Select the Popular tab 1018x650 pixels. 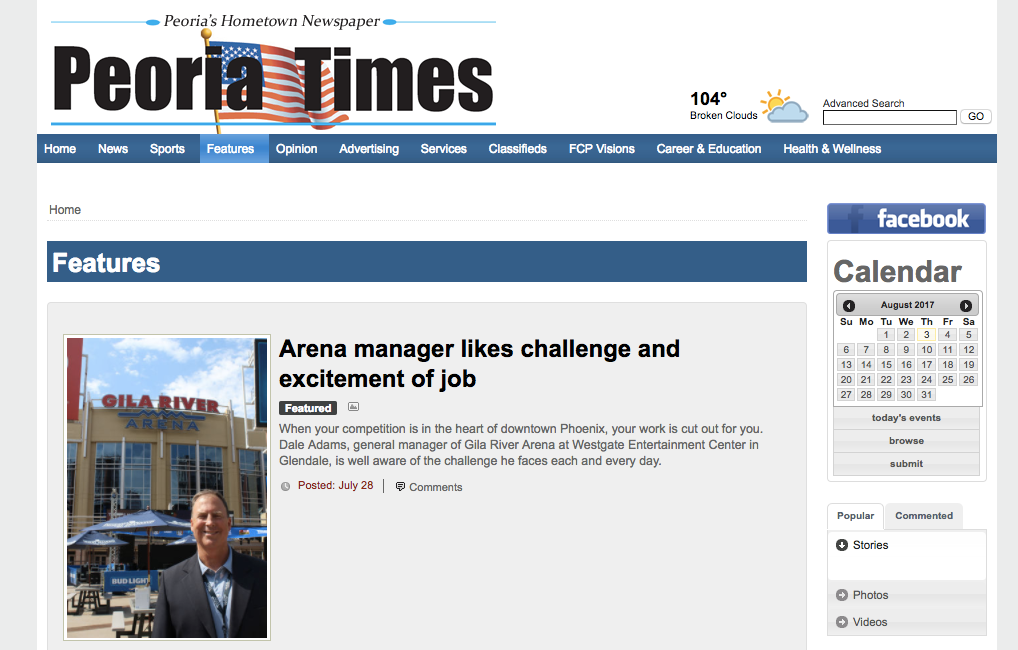[x=855, y=516]
